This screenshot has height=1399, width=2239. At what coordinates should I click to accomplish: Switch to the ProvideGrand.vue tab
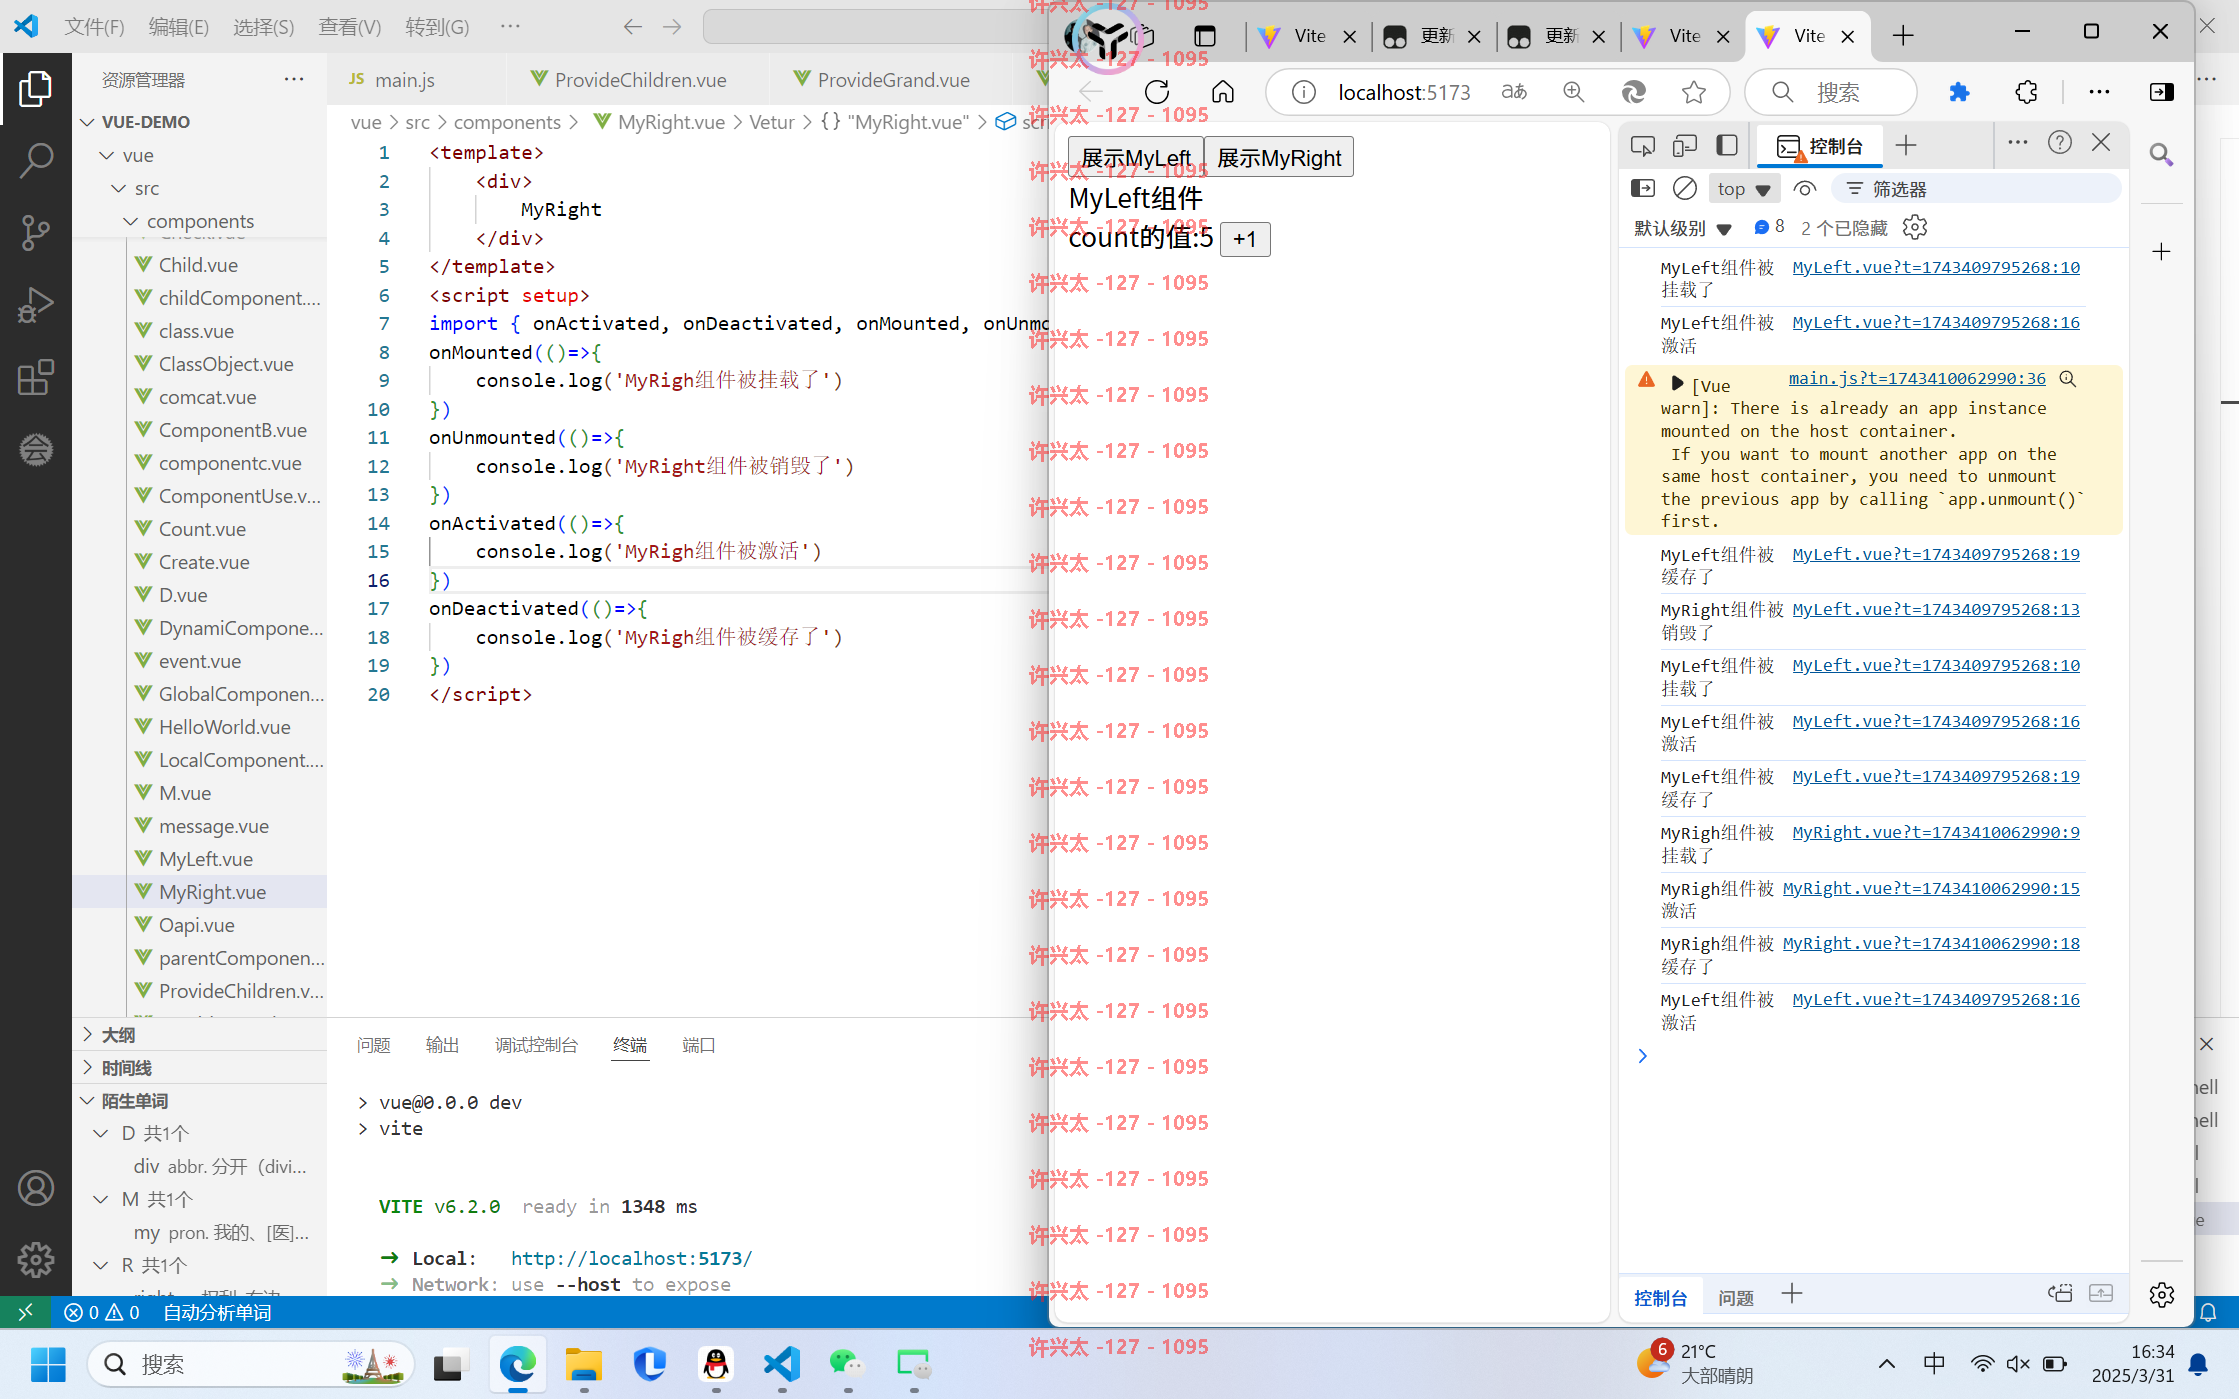(x=894, y=80)
